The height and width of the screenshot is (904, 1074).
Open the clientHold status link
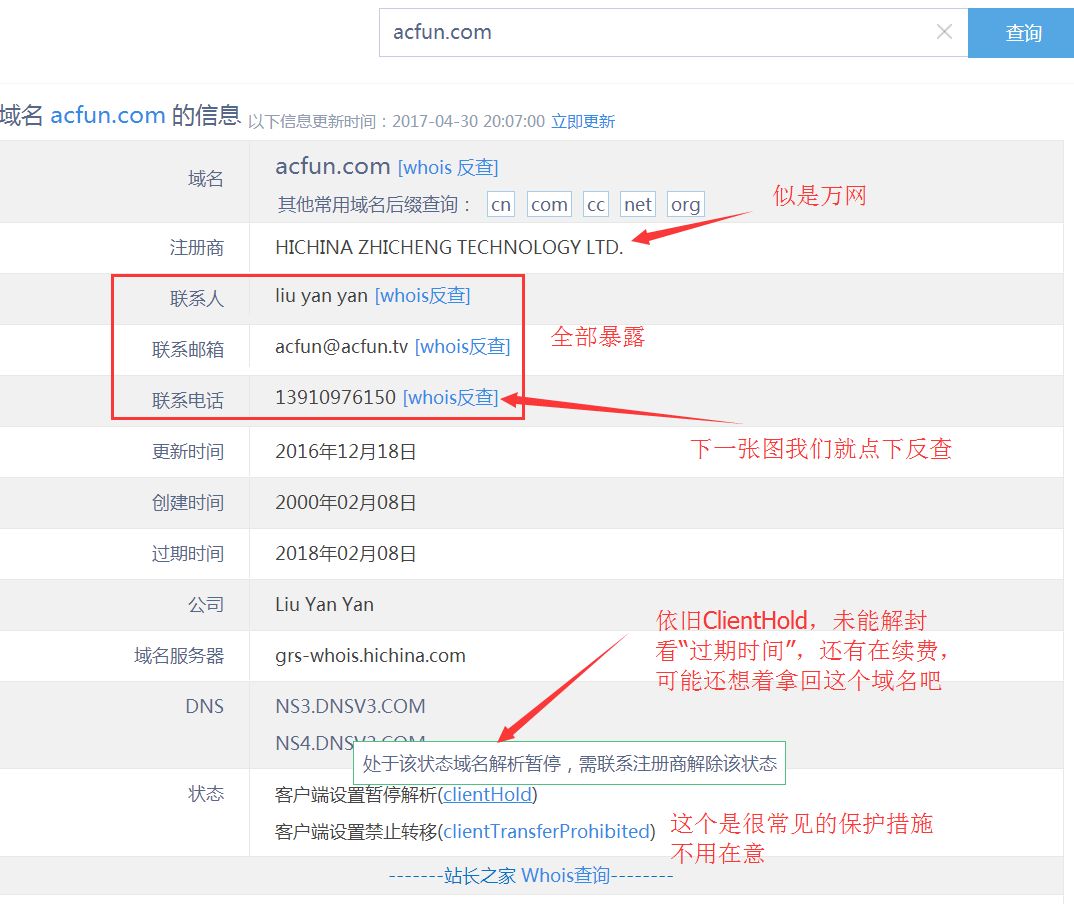point(487,794)
